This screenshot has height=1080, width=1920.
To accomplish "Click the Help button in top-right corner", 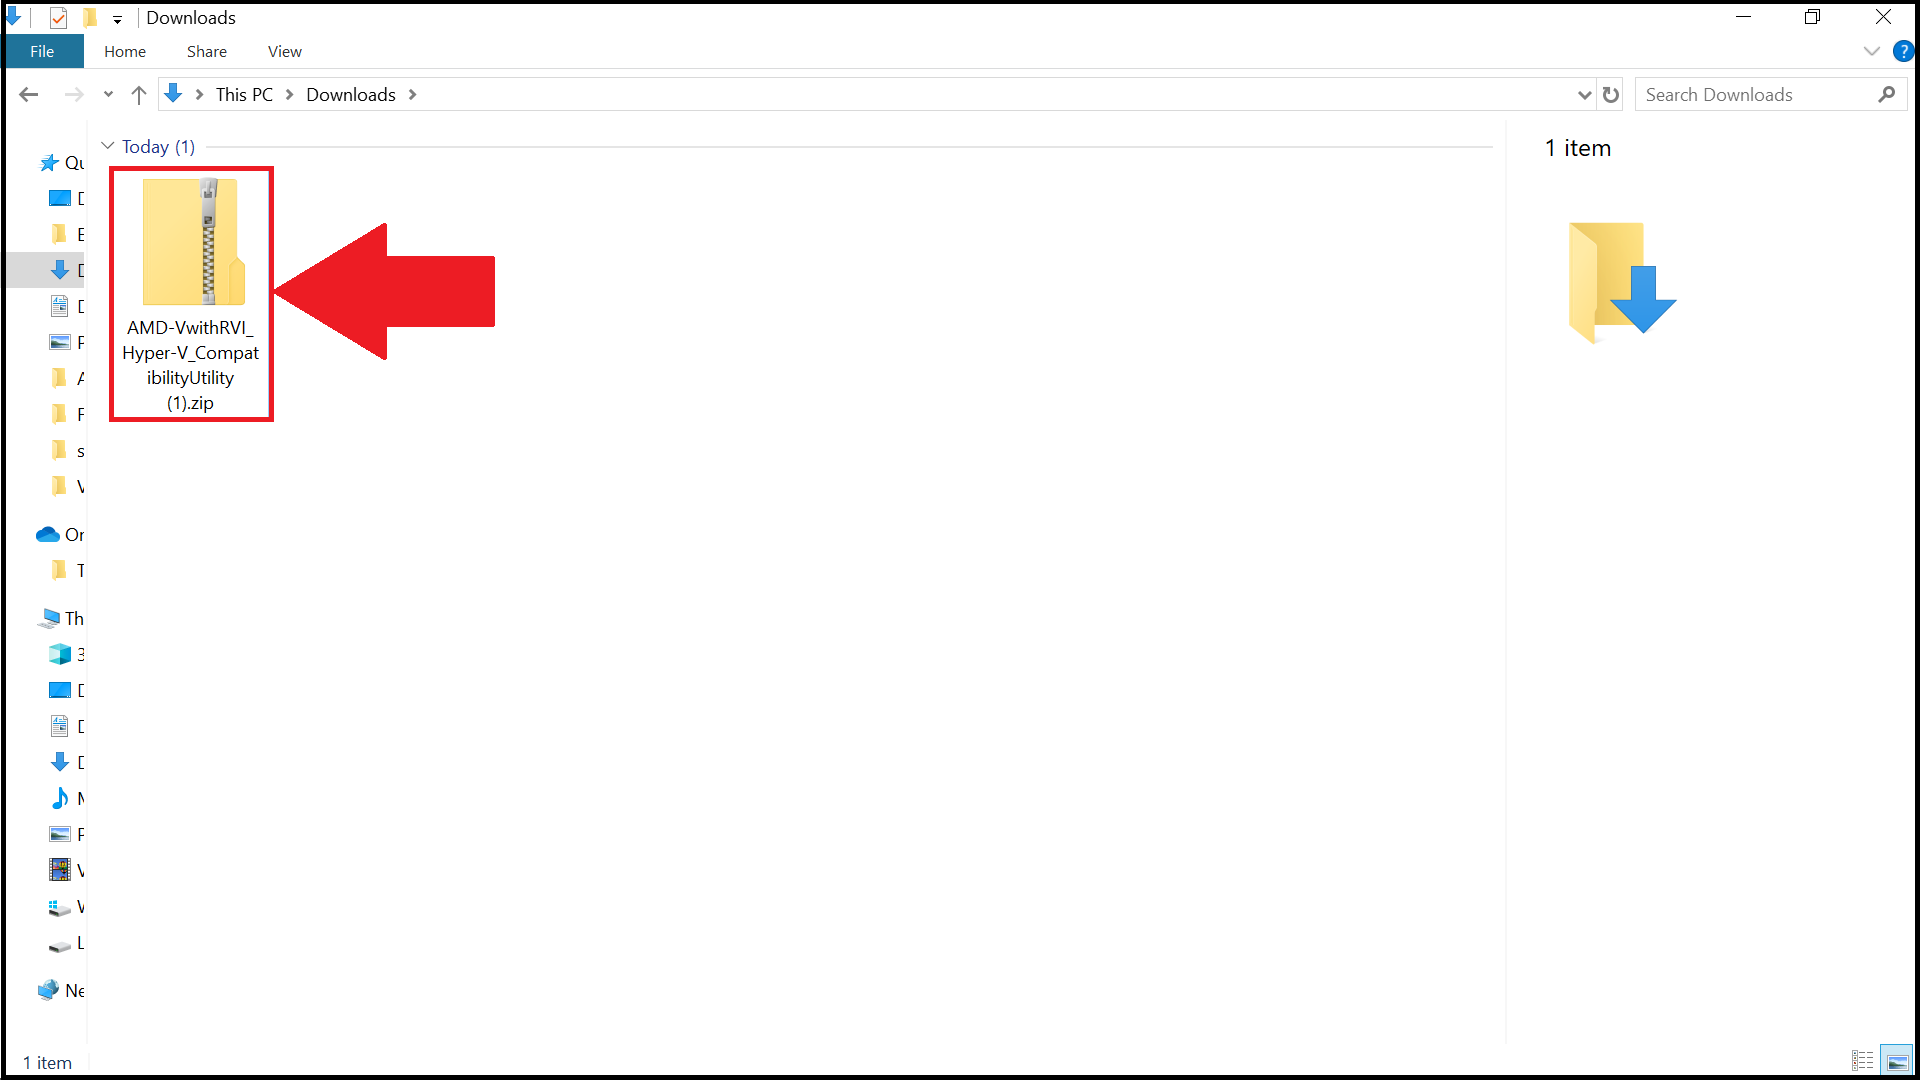I will tap(1904, 51).
